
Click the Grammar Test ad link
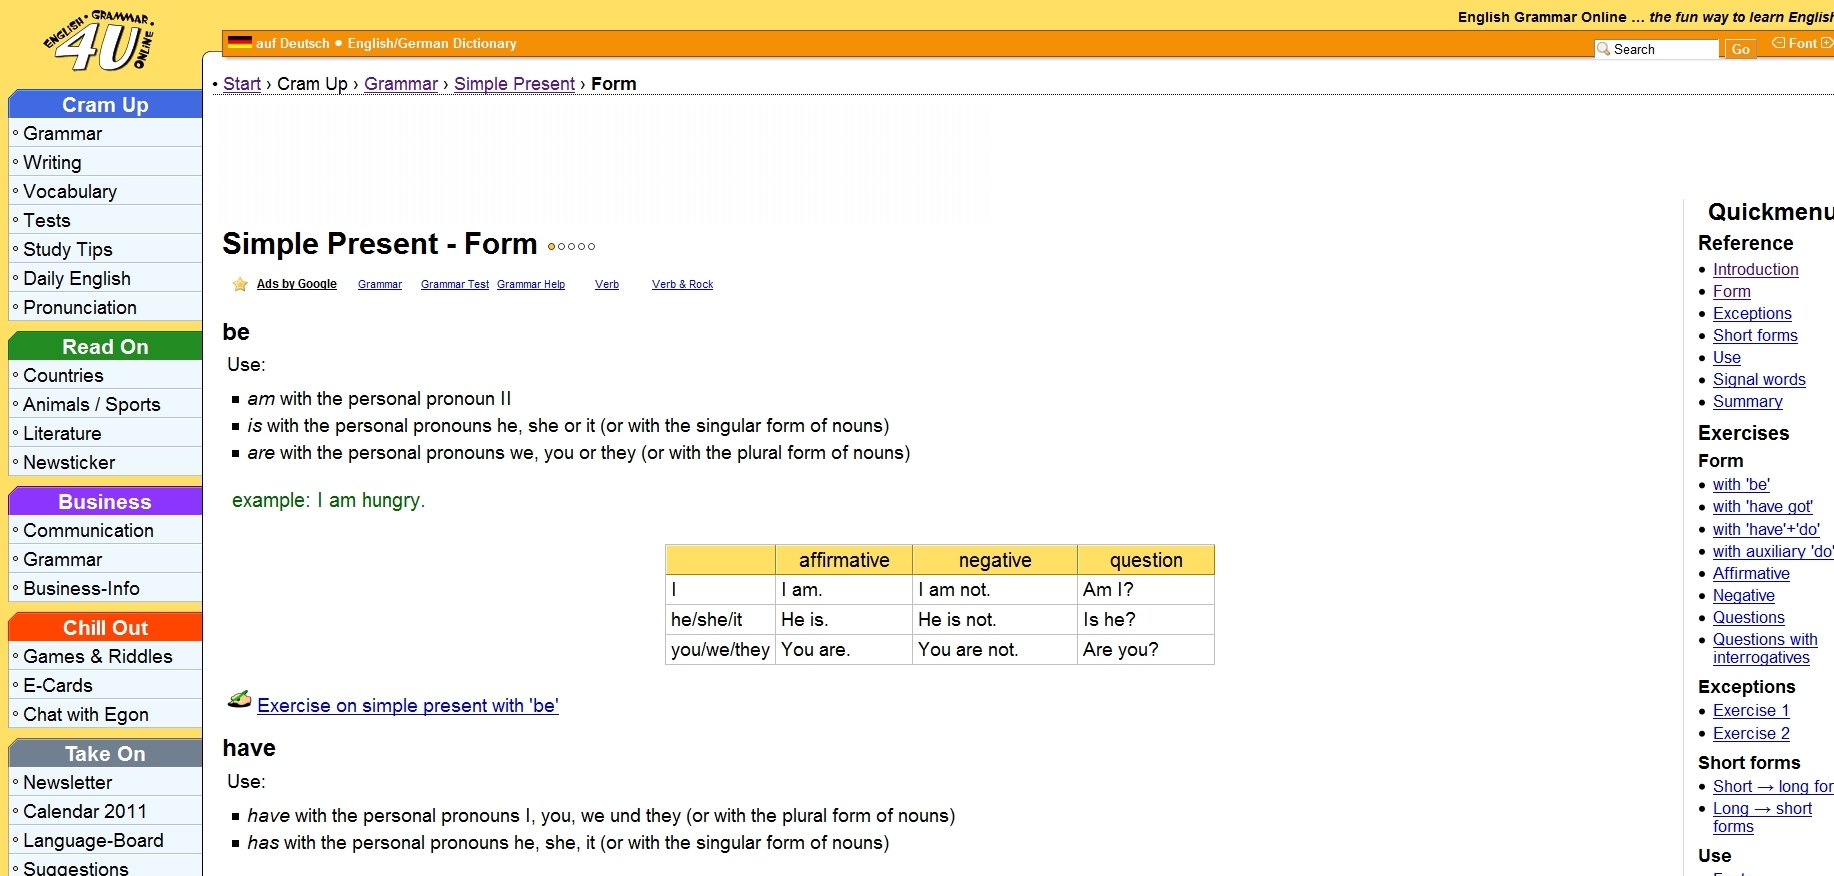455,285
